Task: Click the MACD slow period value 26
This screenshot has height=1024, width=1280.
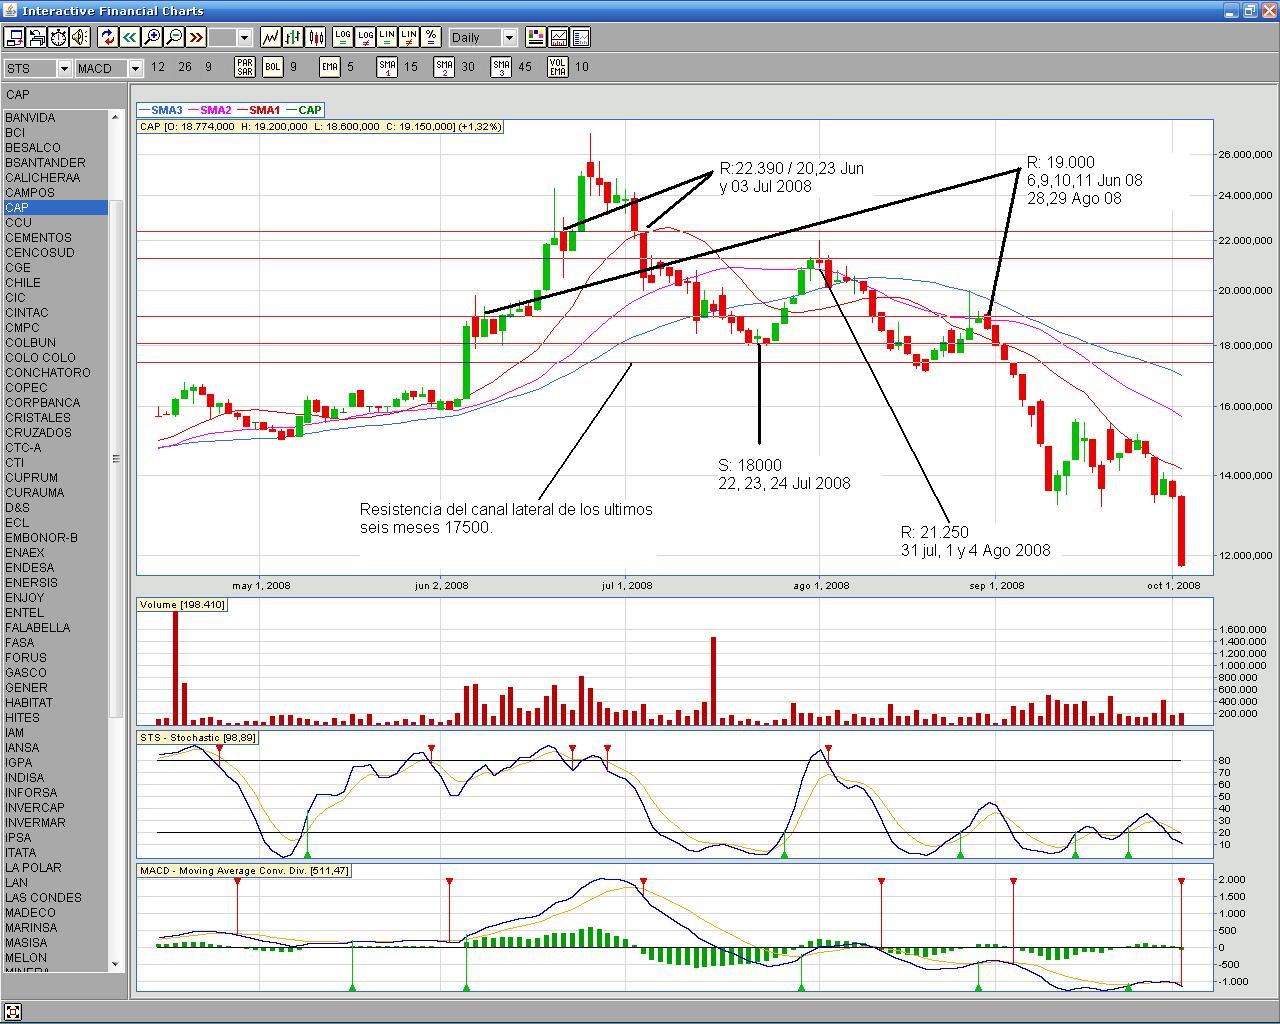Action: [185, 67]
